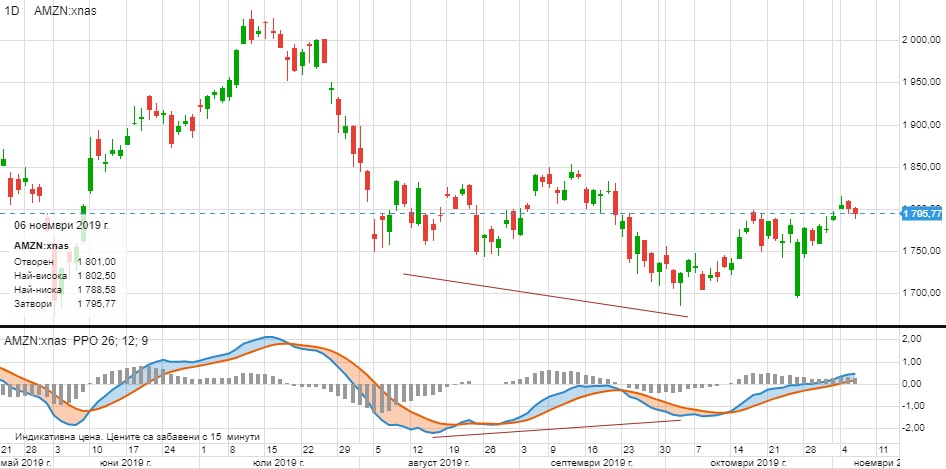The width and height of the screenshot is (946, 469).
Task: Select the PPO 26; 12; 9 indicator label
Action: pyautogui.click(x=110, y=341)
